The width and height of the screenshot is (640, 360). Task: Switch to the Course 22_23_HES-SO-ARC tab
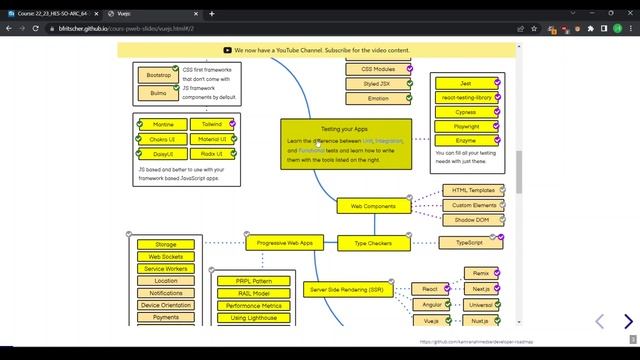pyautogui.click(x=53, y=13)
